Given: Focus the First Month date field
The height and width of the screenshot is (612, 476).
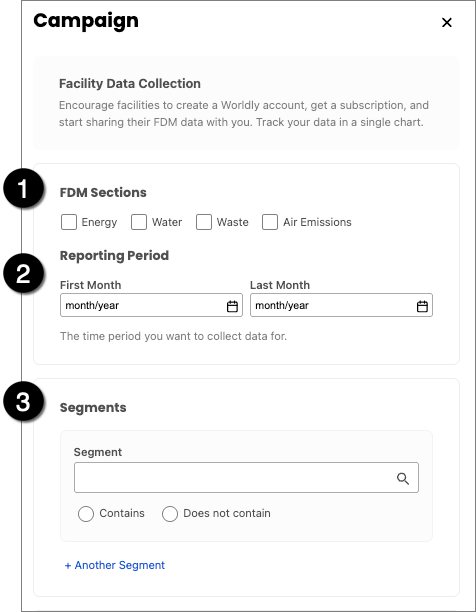Looking at the screenshot, I should point(151,305).
